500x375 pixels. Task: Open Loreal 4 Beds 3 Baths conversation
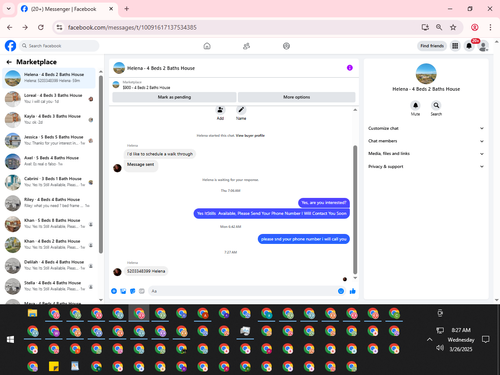pyautogui.click(x=49, y=99)
